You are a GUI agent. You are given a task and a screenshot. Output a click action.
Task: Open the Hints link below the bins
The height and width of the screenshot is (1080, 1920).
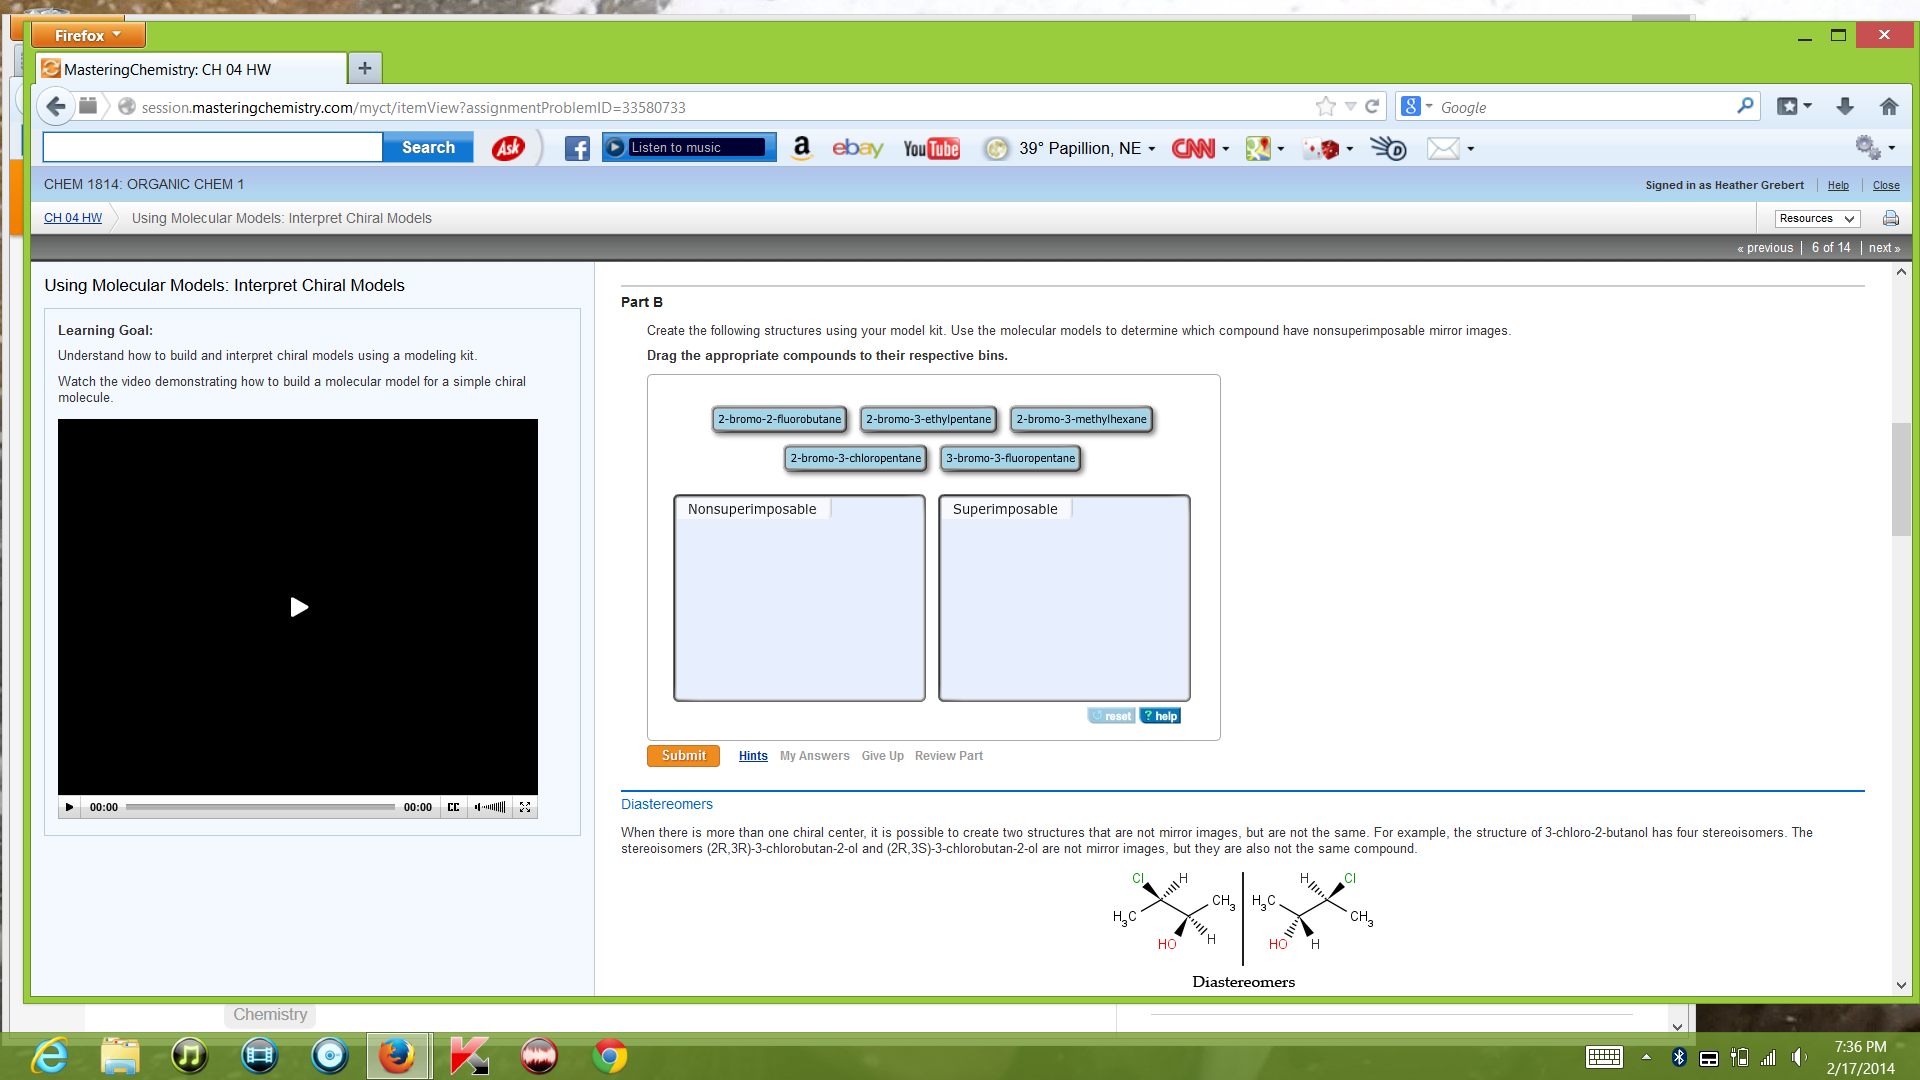753,755
